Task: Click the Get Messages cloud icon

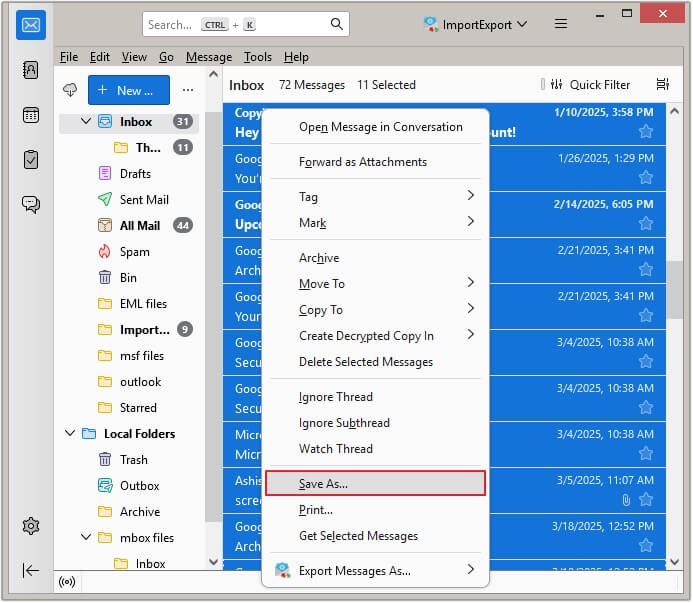Action: pyautogui.click(x=70, y=90)
